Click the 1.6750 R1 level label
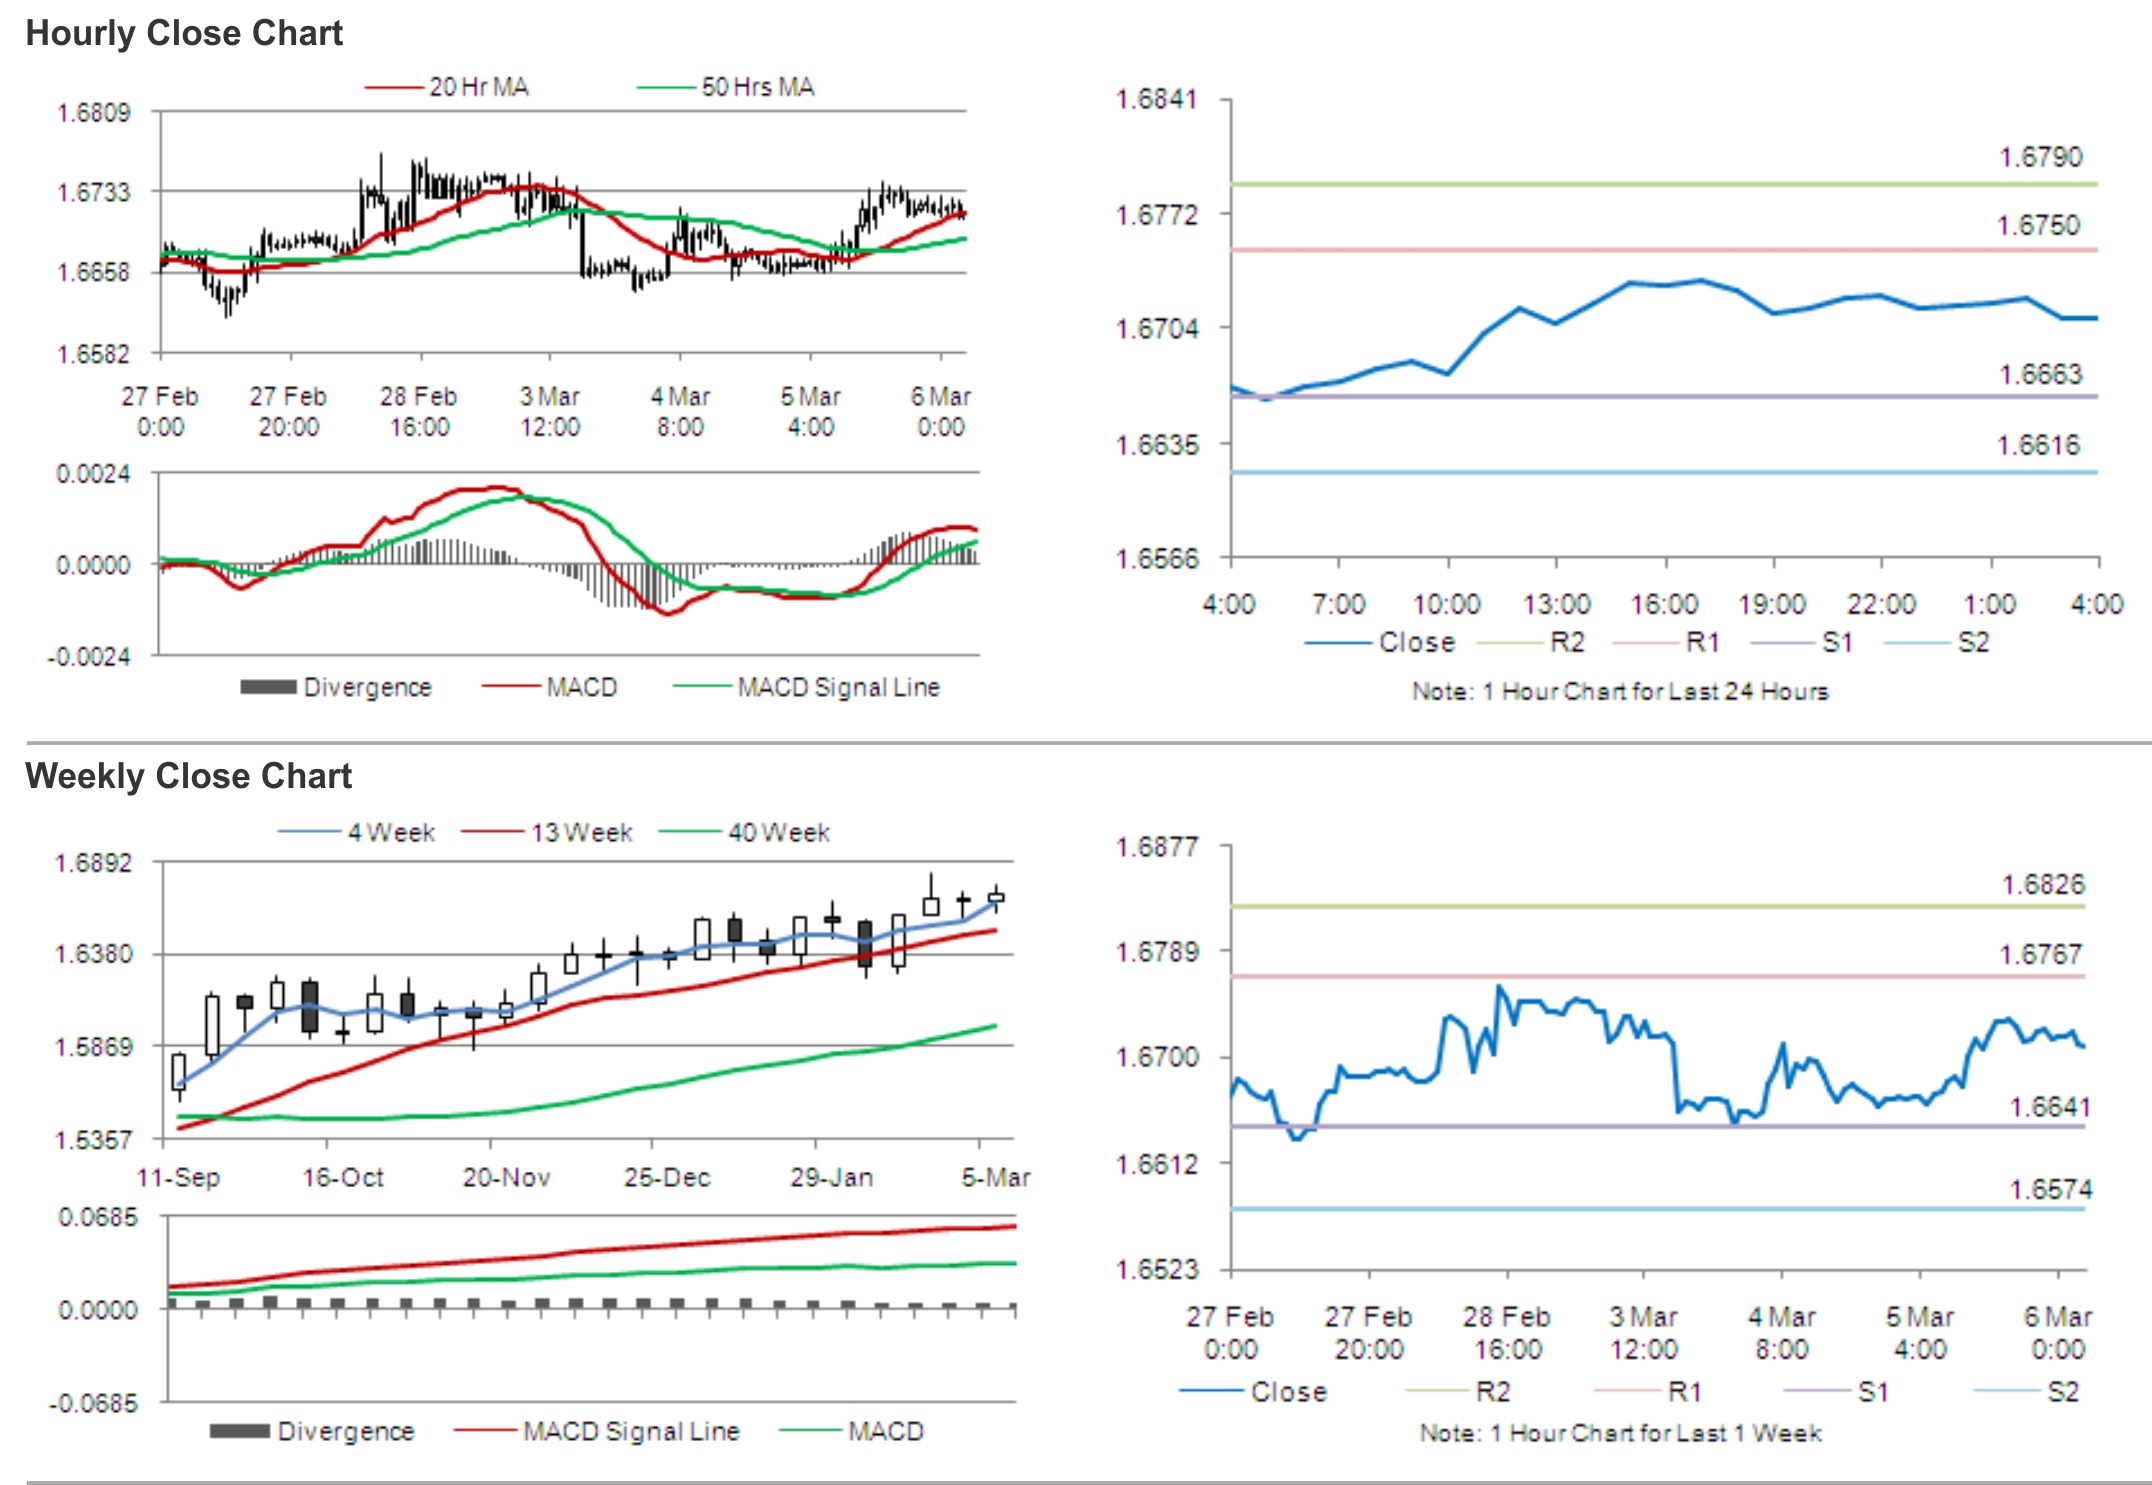This screenshot has height=1485, width=2152. pos(2038,225)
